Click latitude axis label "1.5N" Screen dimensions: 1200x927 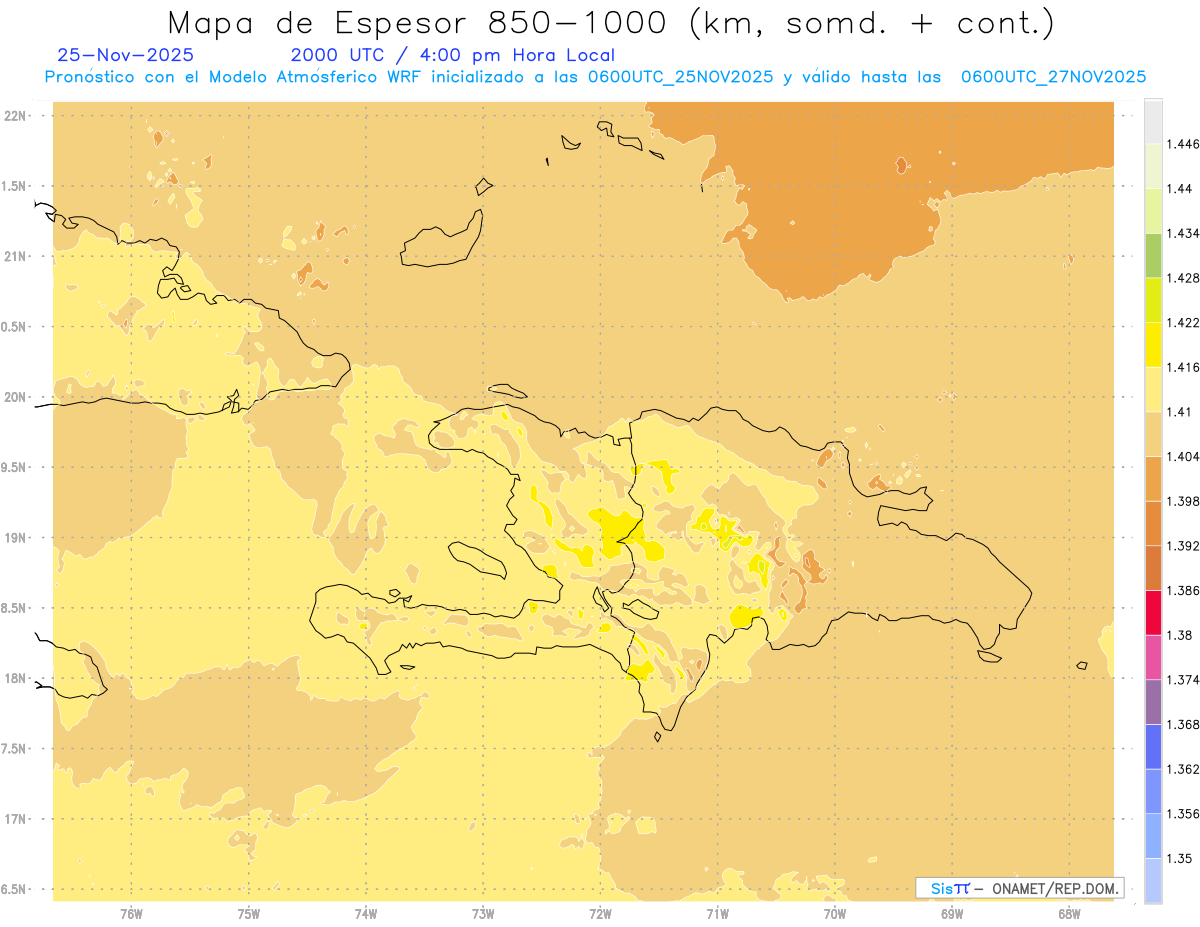(15, 187)
